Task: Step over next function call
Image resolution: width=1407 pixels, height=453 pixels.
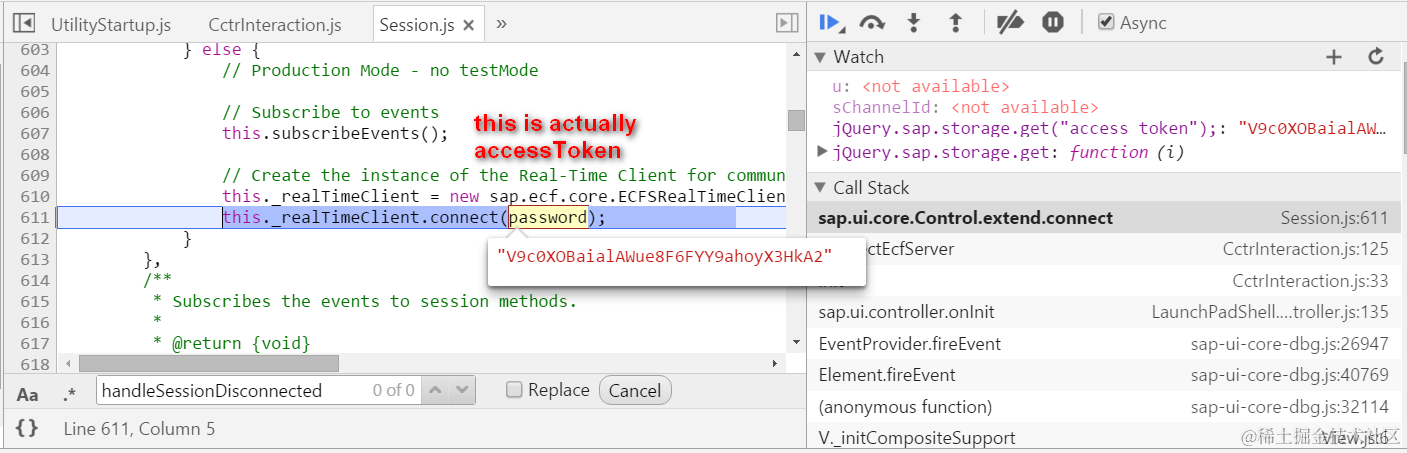Action: click(x=873, y=23)
